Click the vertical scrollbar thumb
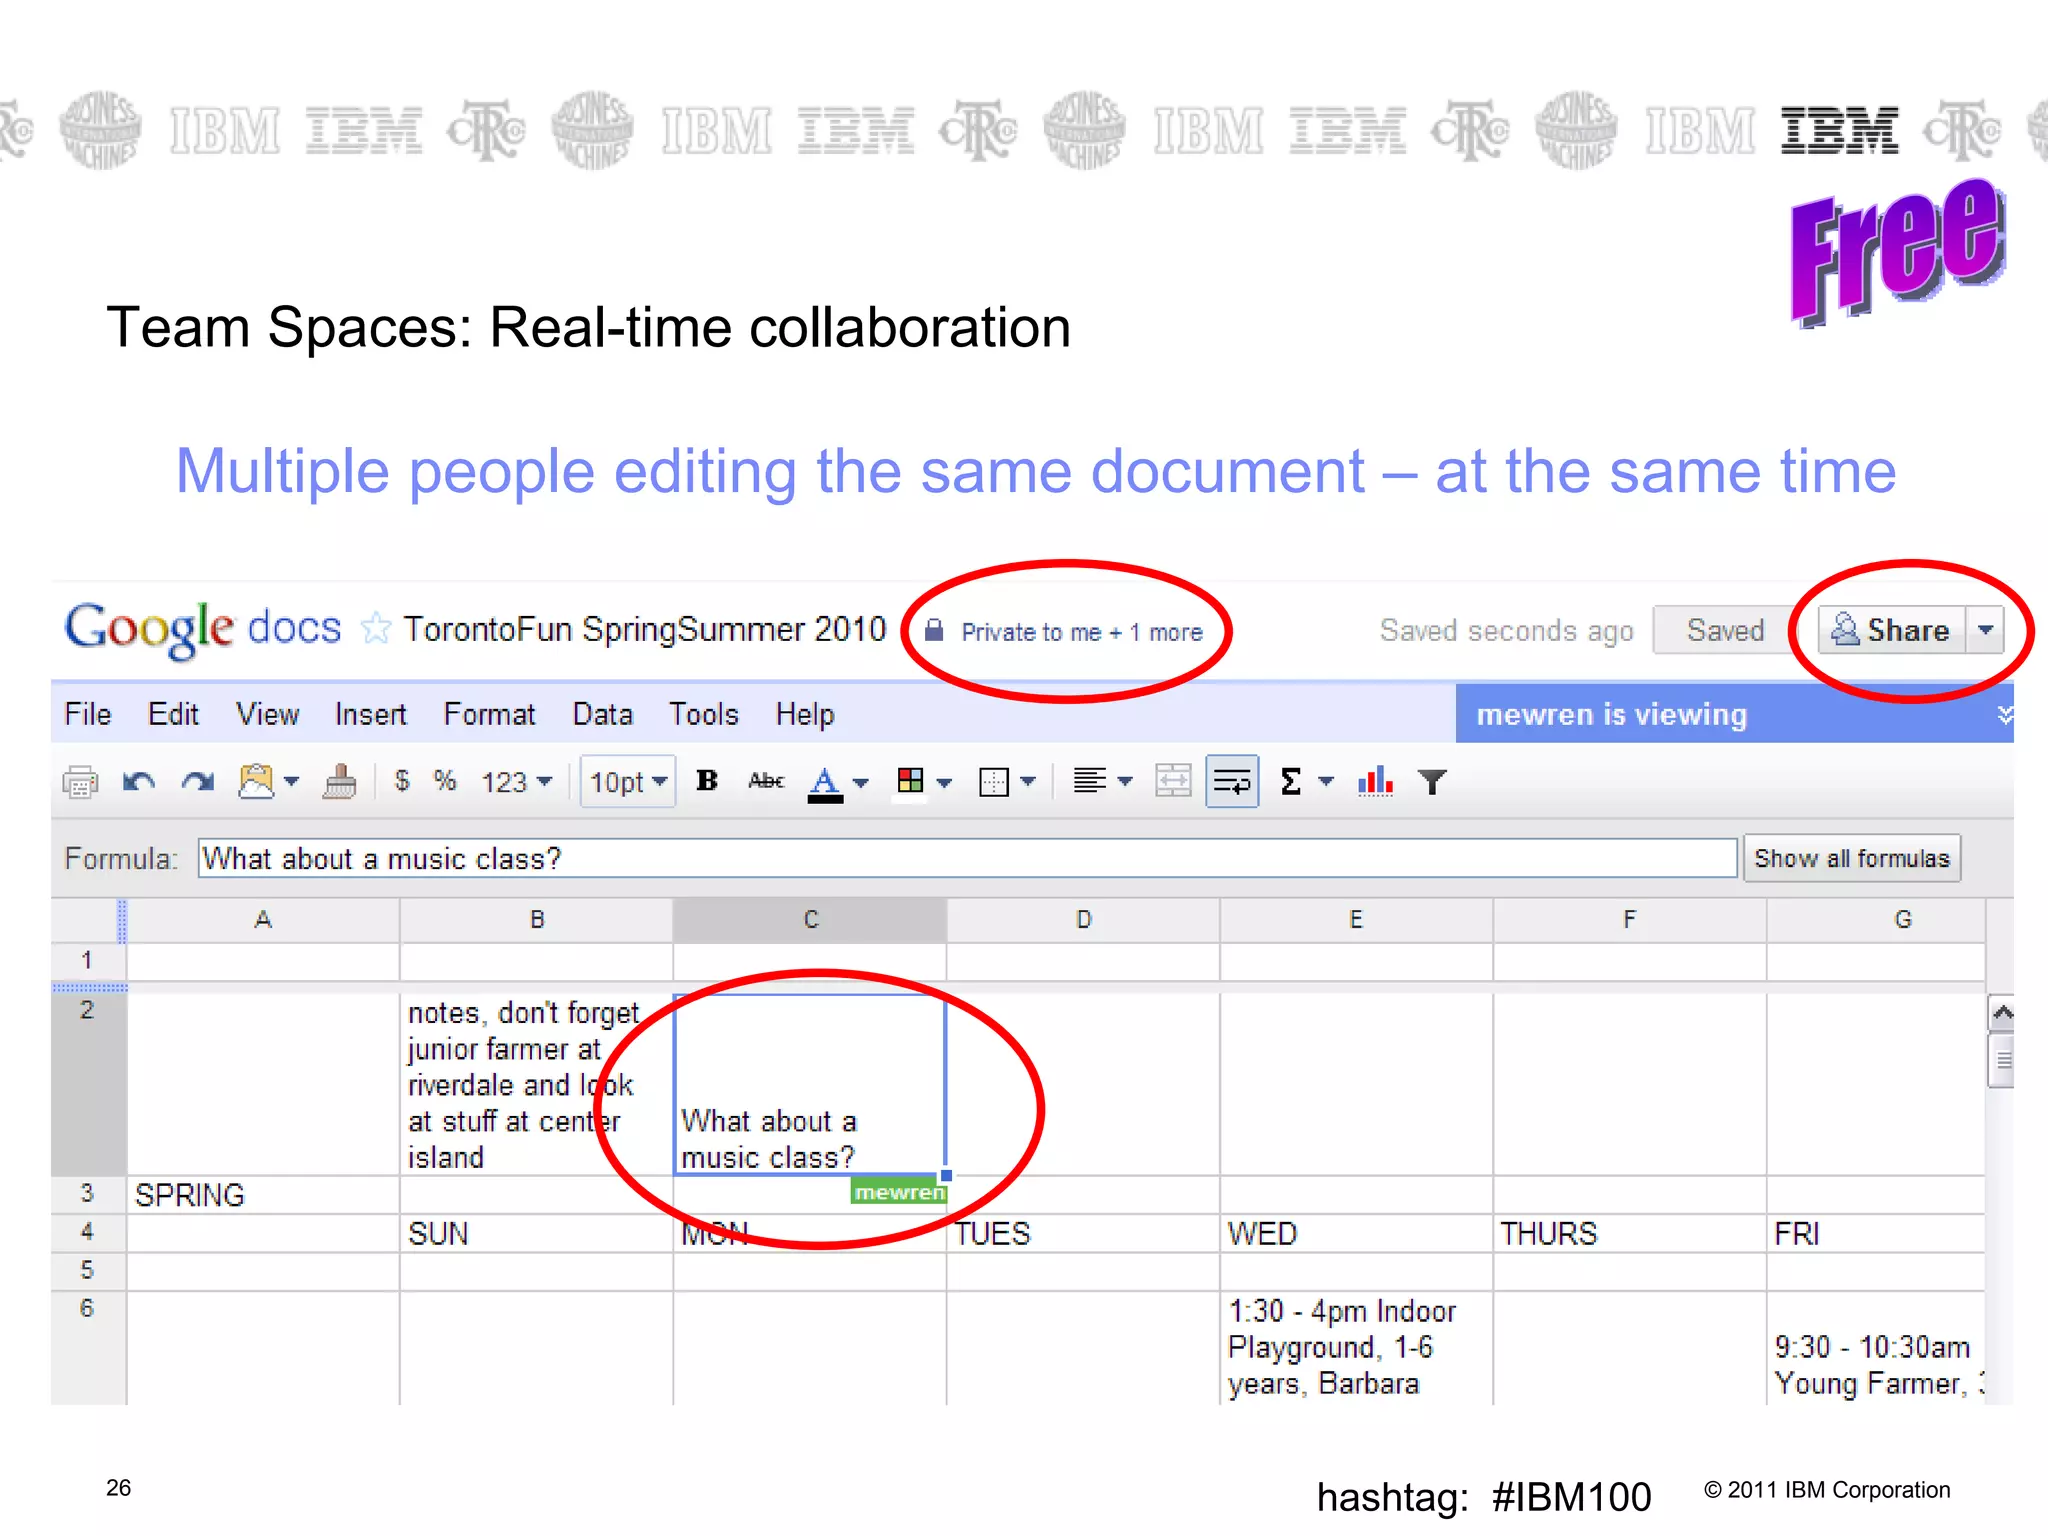This screenshot has width=2048, height=1536. pyautogui.click(x=2001, y=1060)
